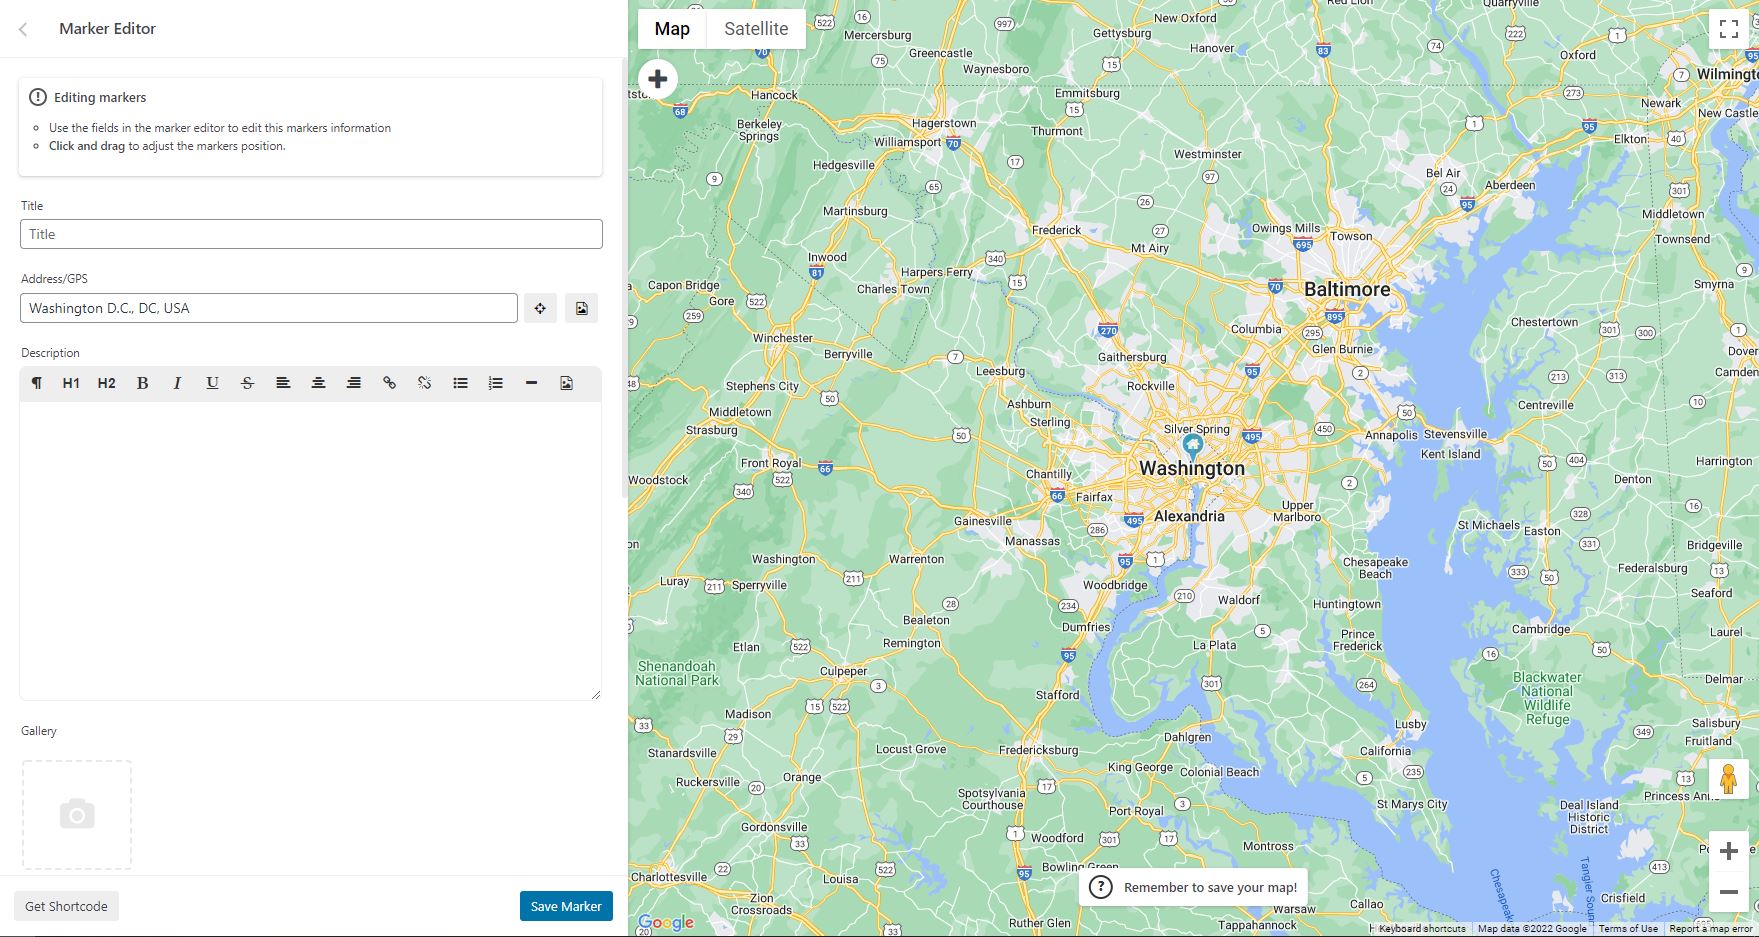
Task: Insert a bulleted list
Action: coord(460,383)
